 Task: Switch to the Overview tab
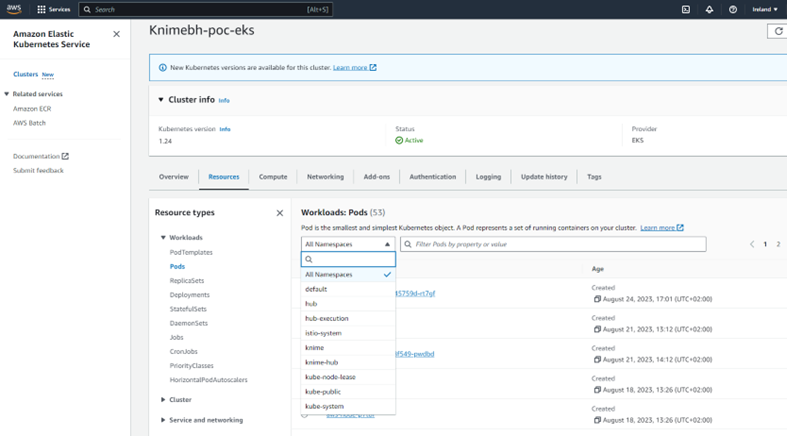tap(174, 177)
